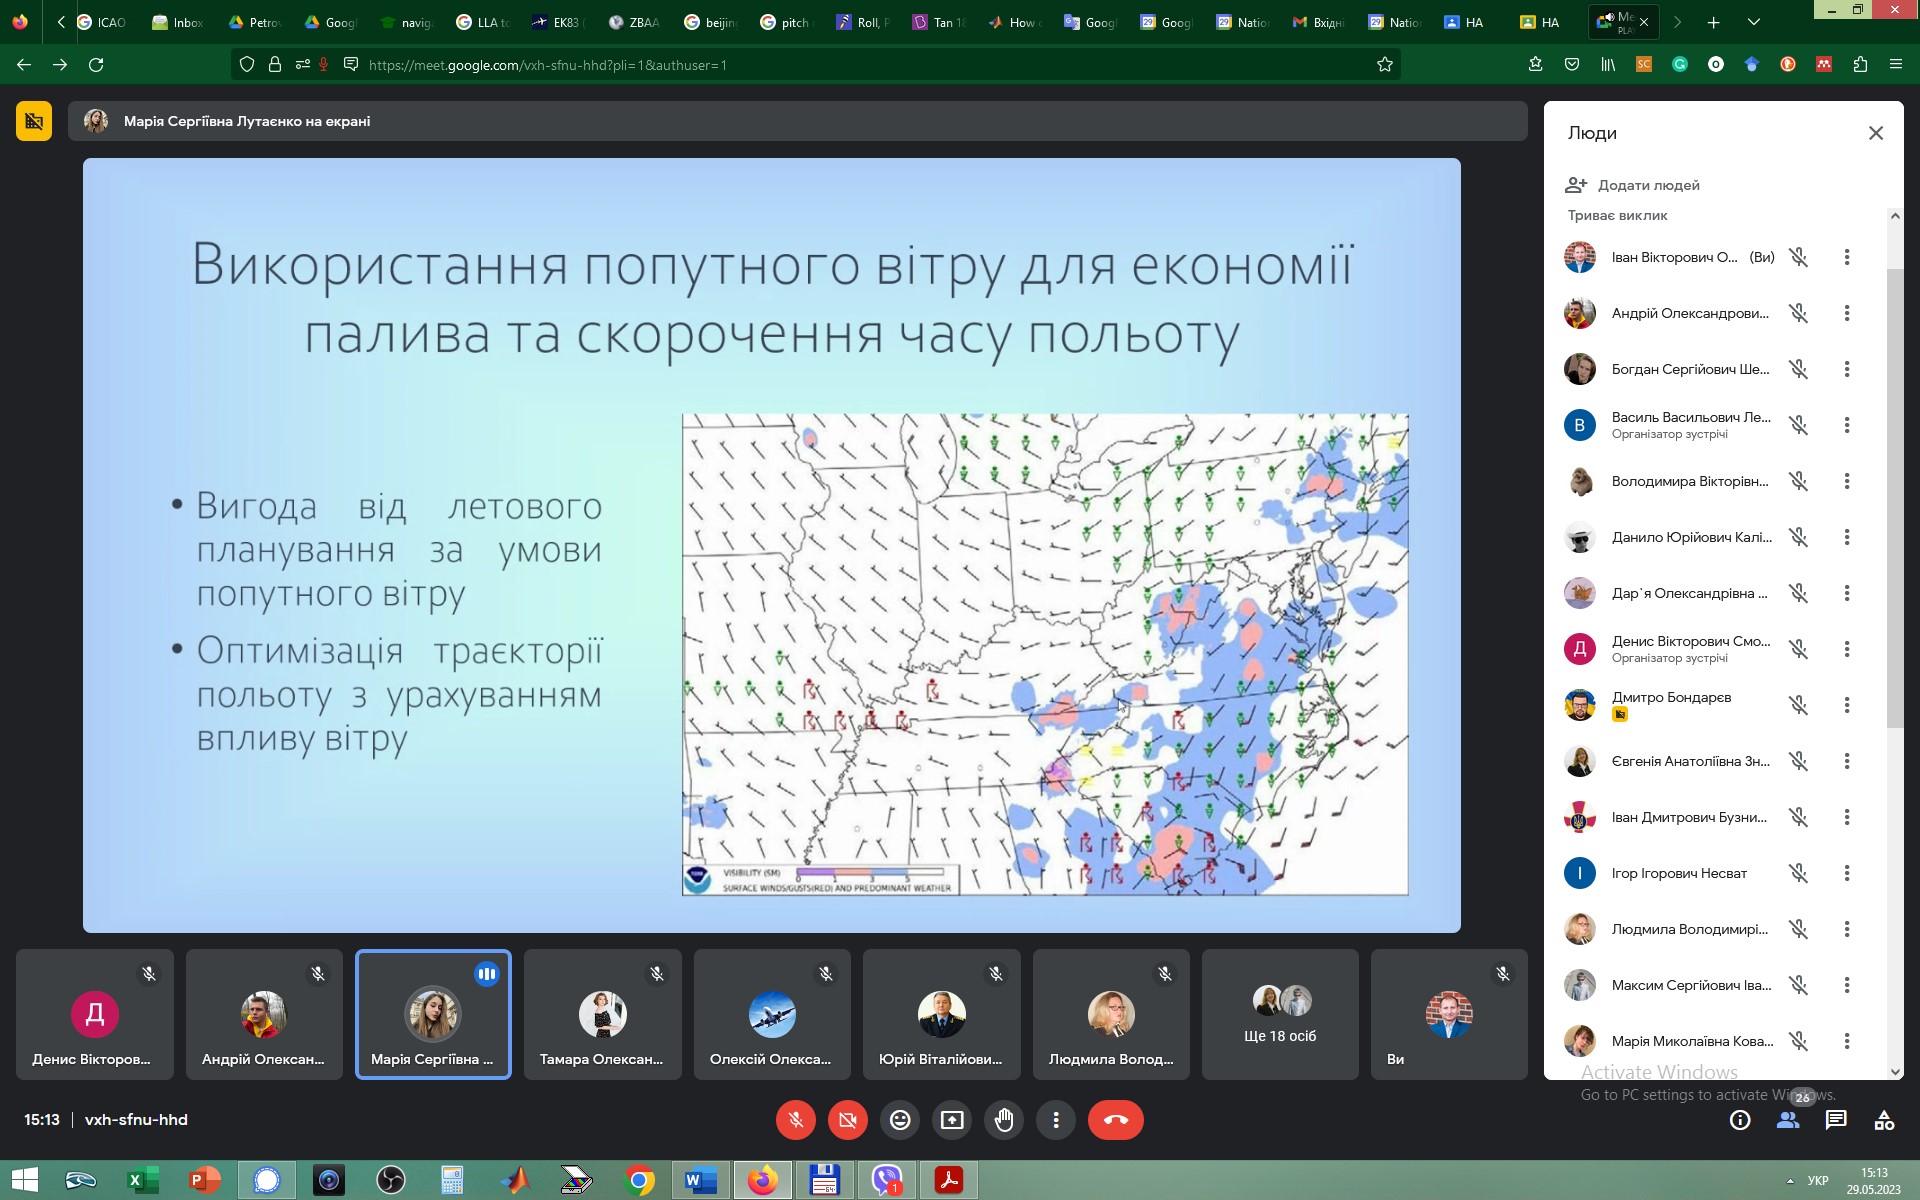Screen dimensions: 1920x1200
Task: Open Firefox application menu hamburger
Action: click(x=1896, y=64)
